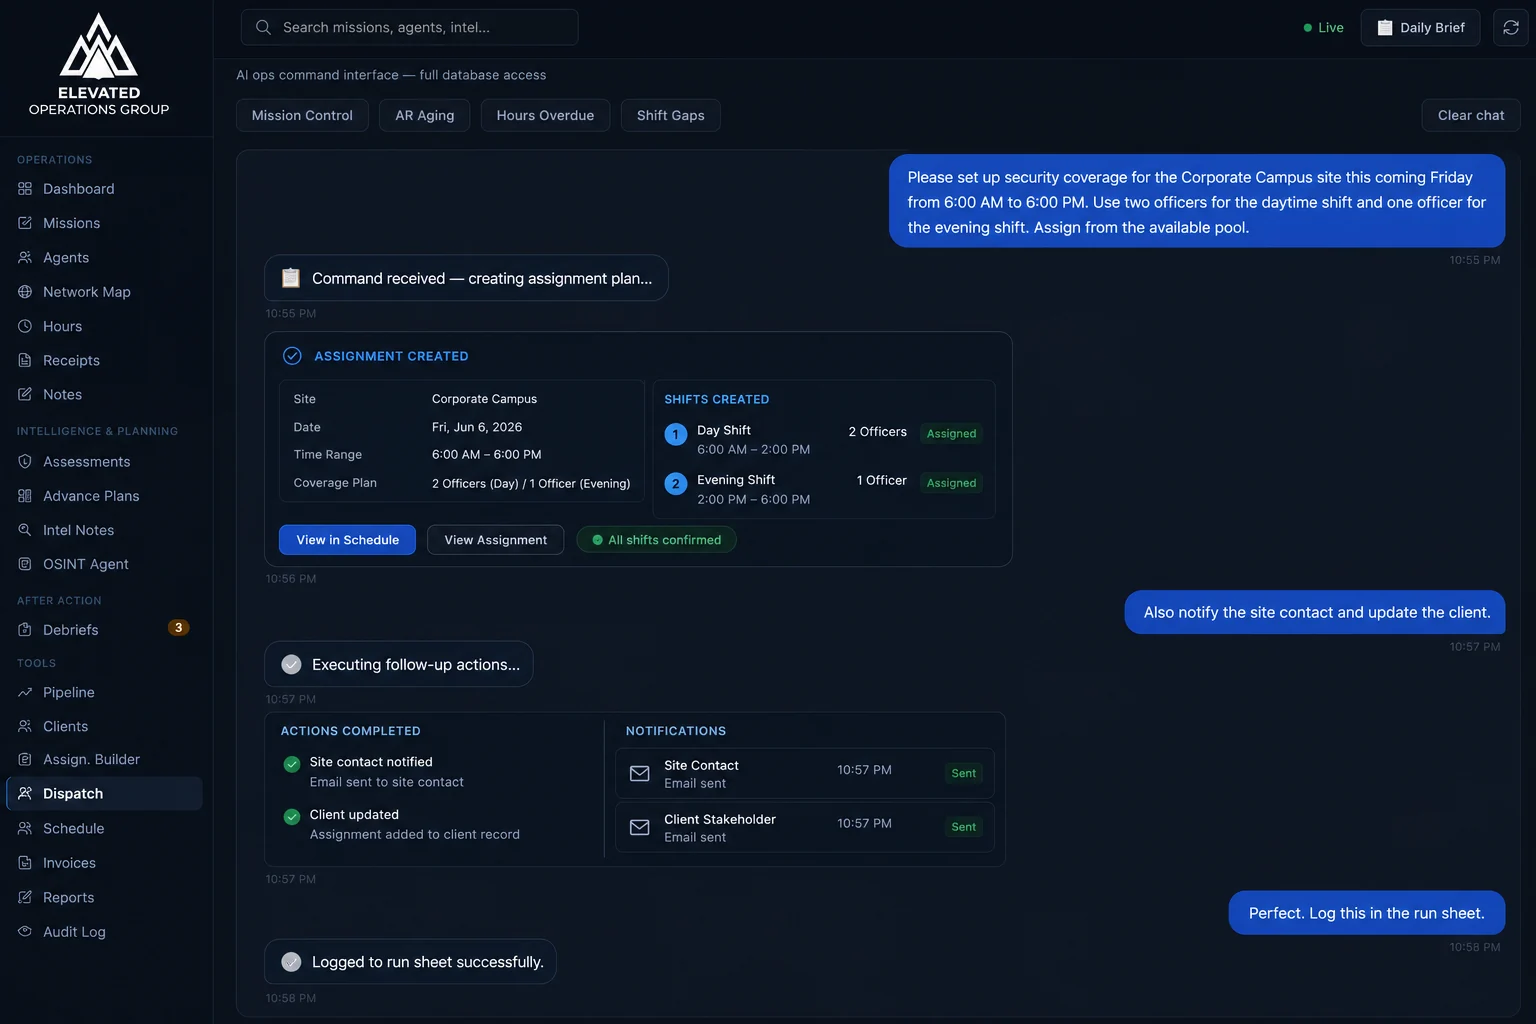Click 'Executing follow-up actions...' message
This screenshot has width=1536, height=1024.
399,664
